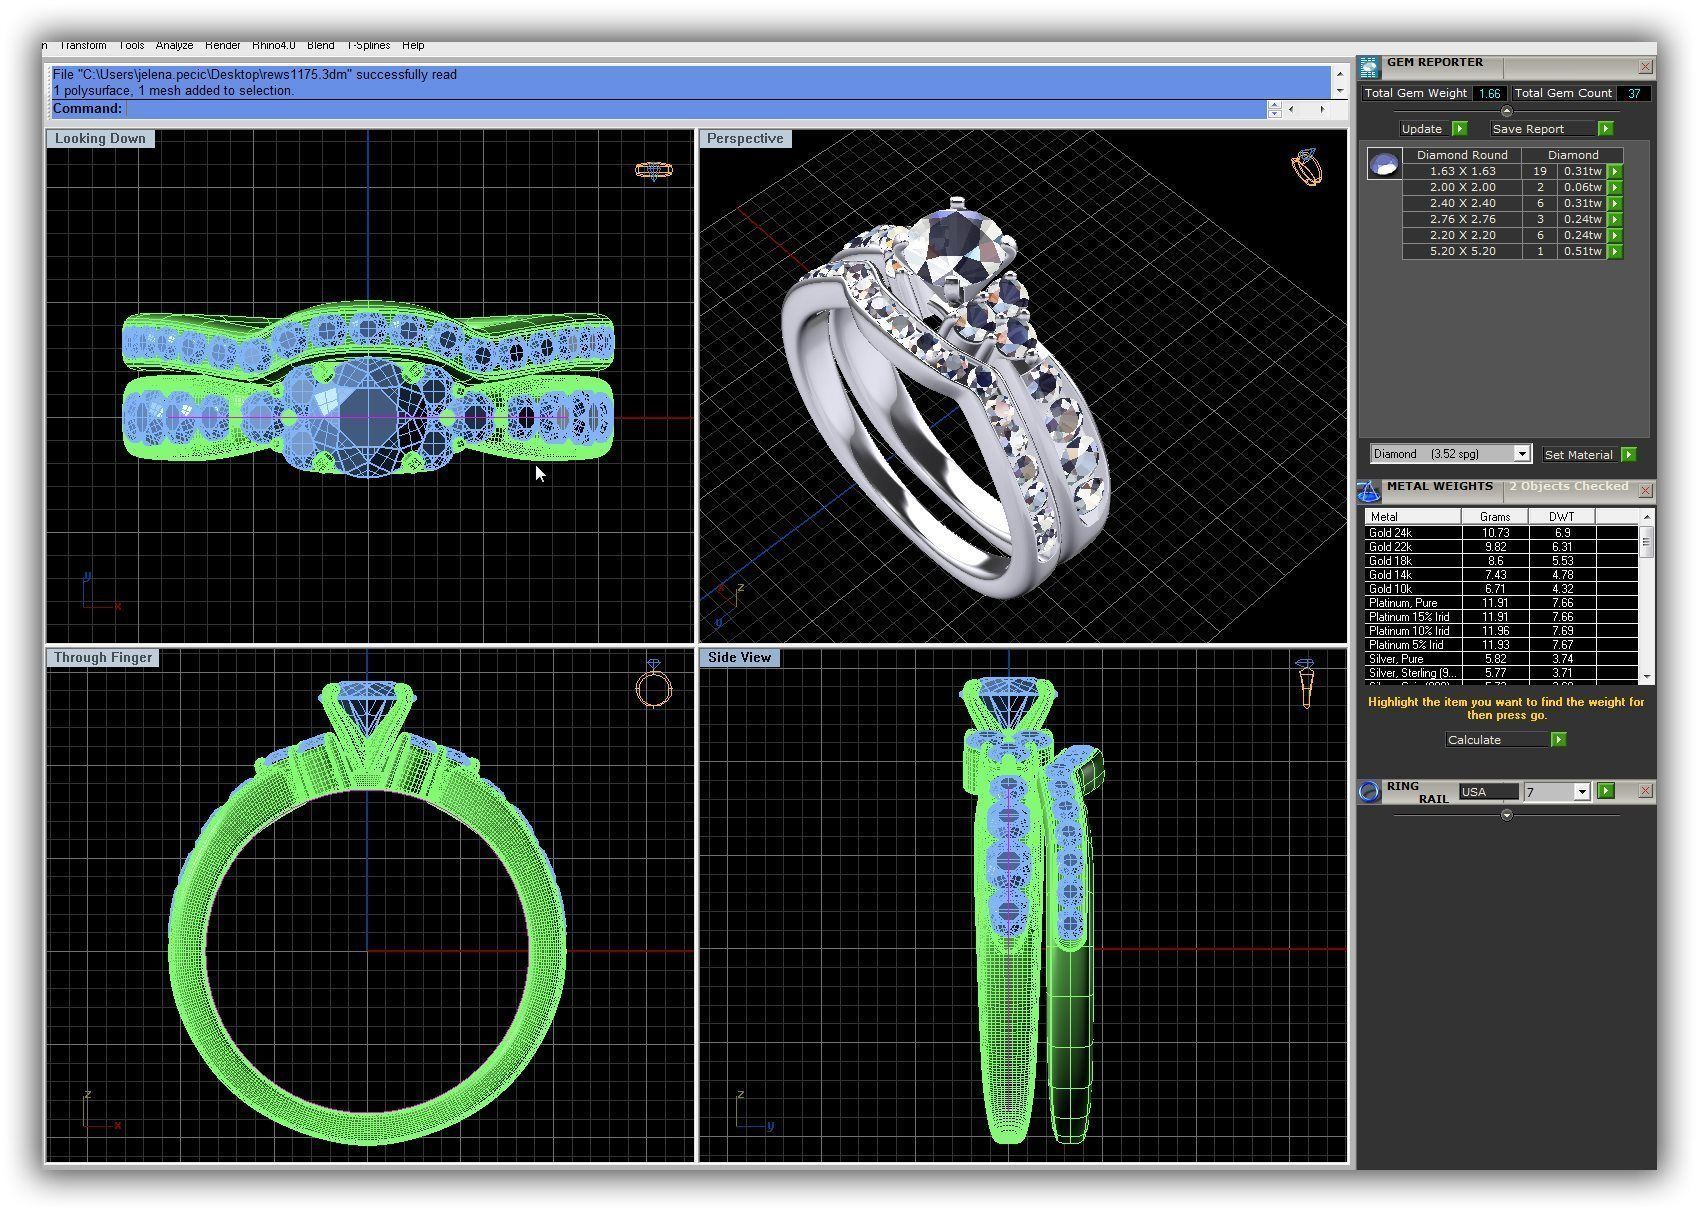Click the Grams column header
The height and width of the screenshot is (1212, 1699).
click(x=1495, y=517)
